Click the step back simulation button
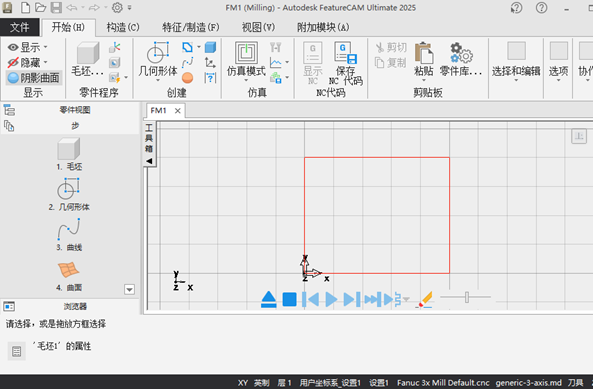593x389 pixels. pos(310,299)
